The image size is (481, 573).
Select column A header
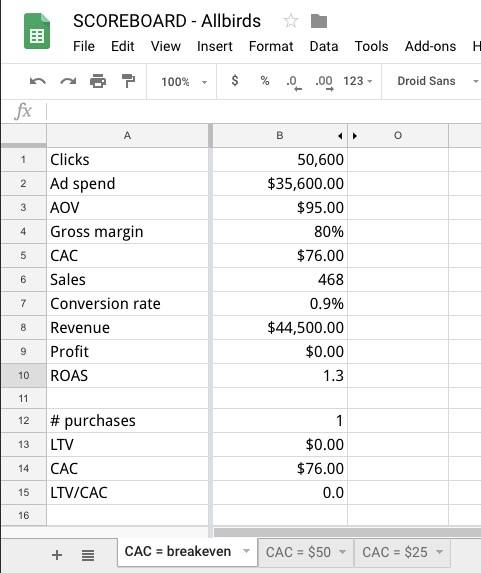(x=128, y=136)
